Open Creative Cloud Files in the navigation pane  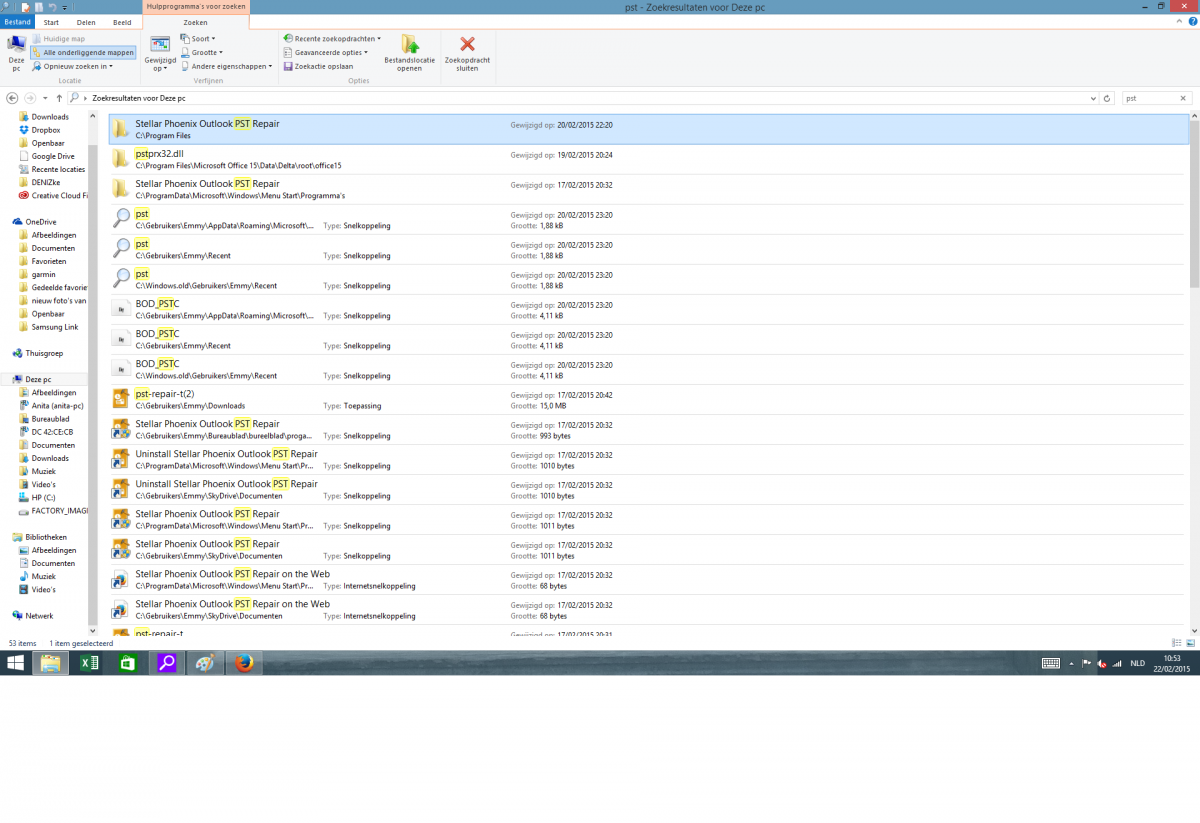53,195
